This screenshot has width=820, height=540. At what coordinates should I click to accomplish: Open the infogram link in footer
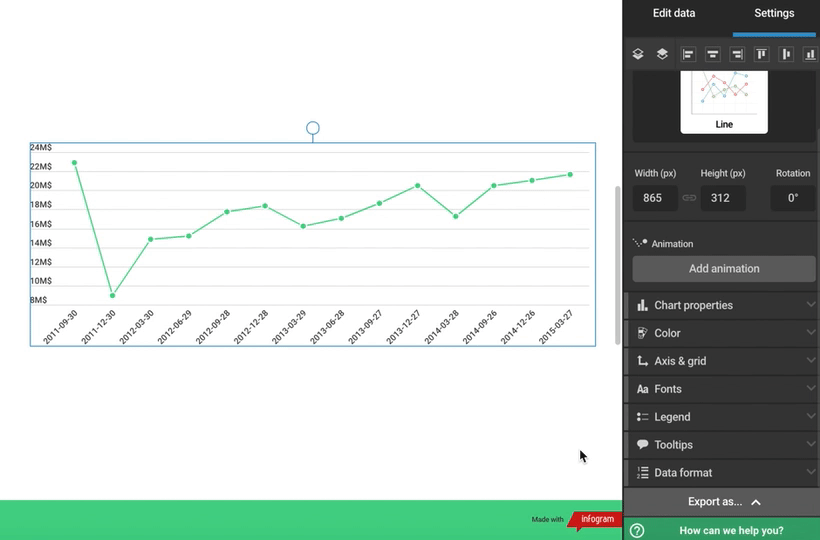click(x=596, y=519)
